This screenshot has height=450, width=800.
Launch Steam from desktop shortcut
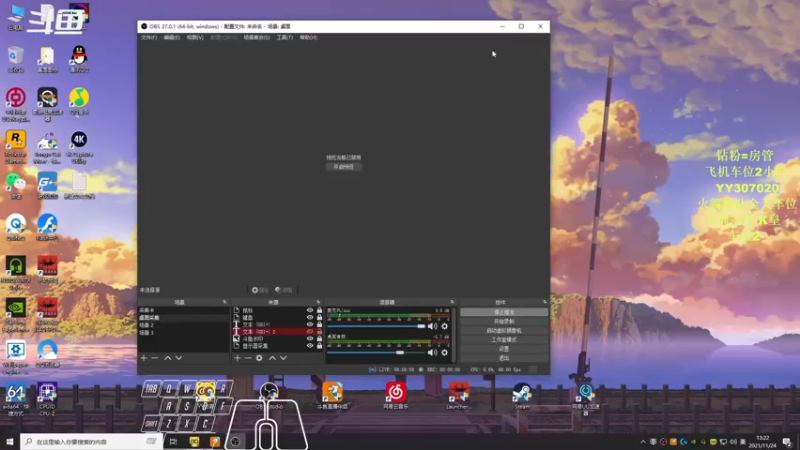(522, 396)
